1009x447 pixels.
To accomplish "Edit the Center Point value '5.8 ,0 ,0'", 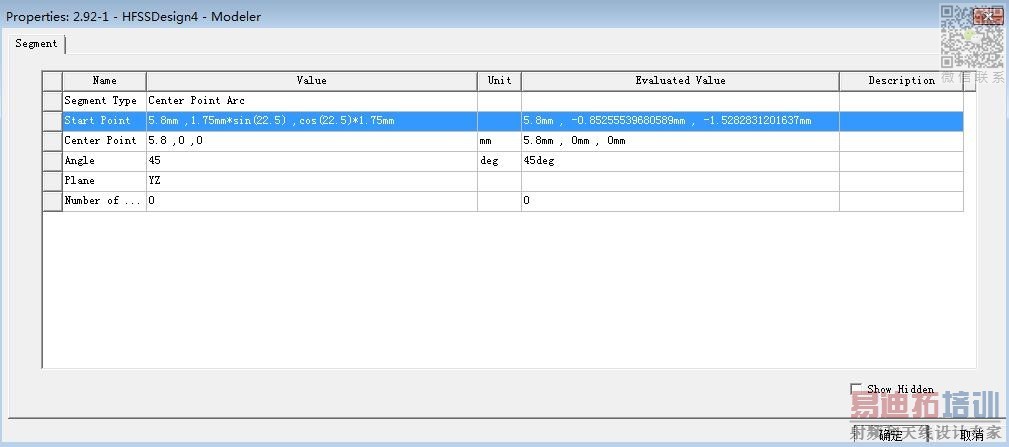I will (x=311, y=141).
